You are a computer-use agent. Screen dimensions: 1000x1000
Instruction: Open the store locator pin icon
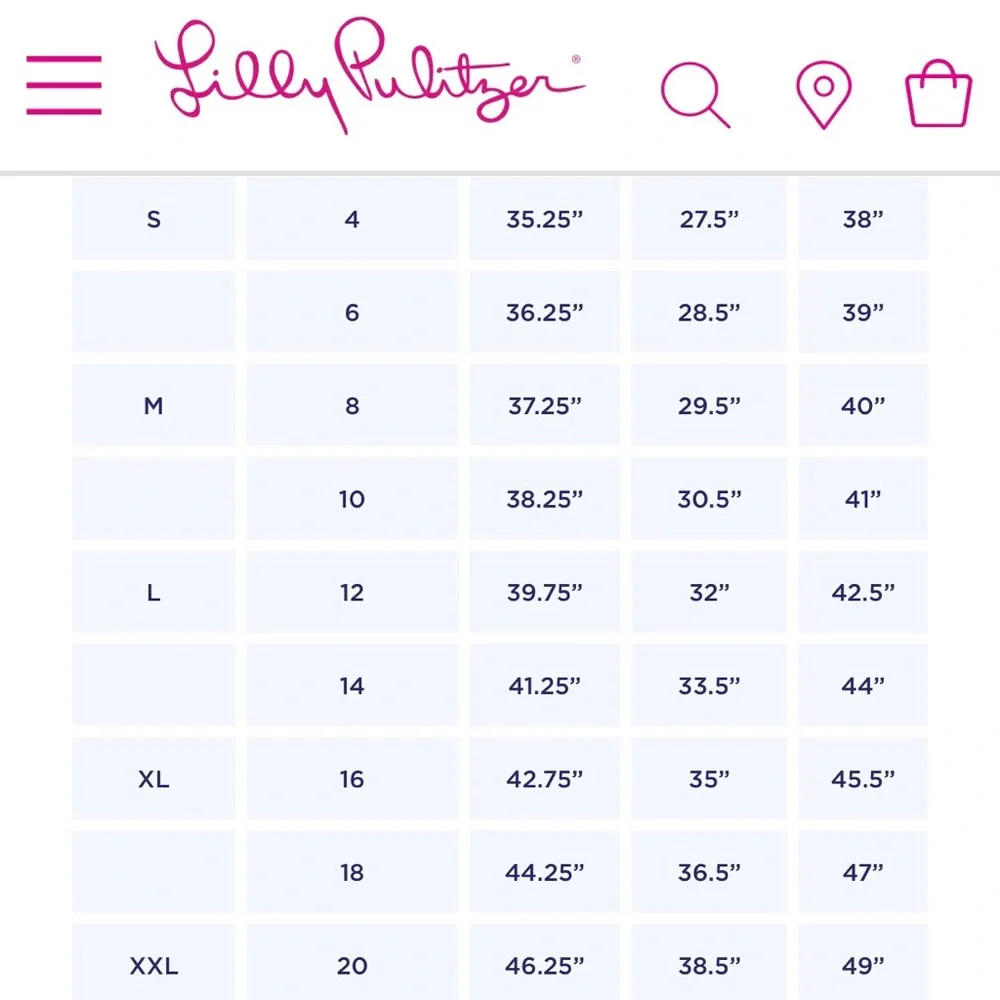pos(823,93)
